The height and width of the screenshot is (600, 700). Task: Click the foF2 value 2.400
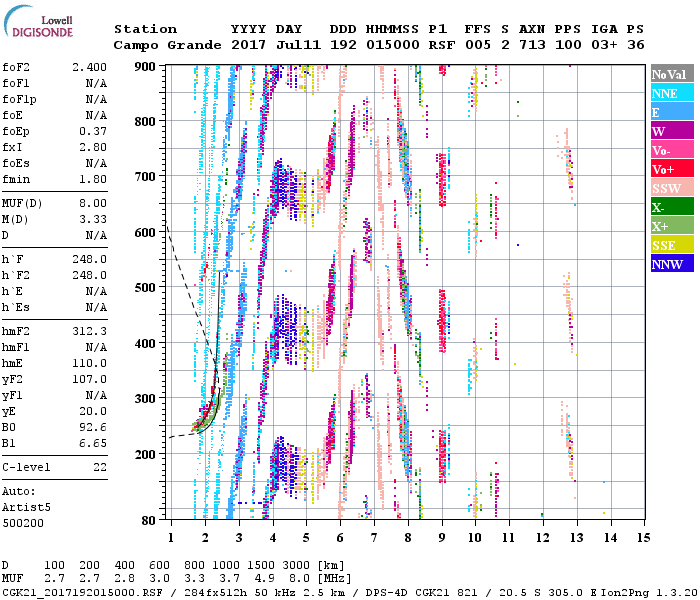click(x=89, y=67)
